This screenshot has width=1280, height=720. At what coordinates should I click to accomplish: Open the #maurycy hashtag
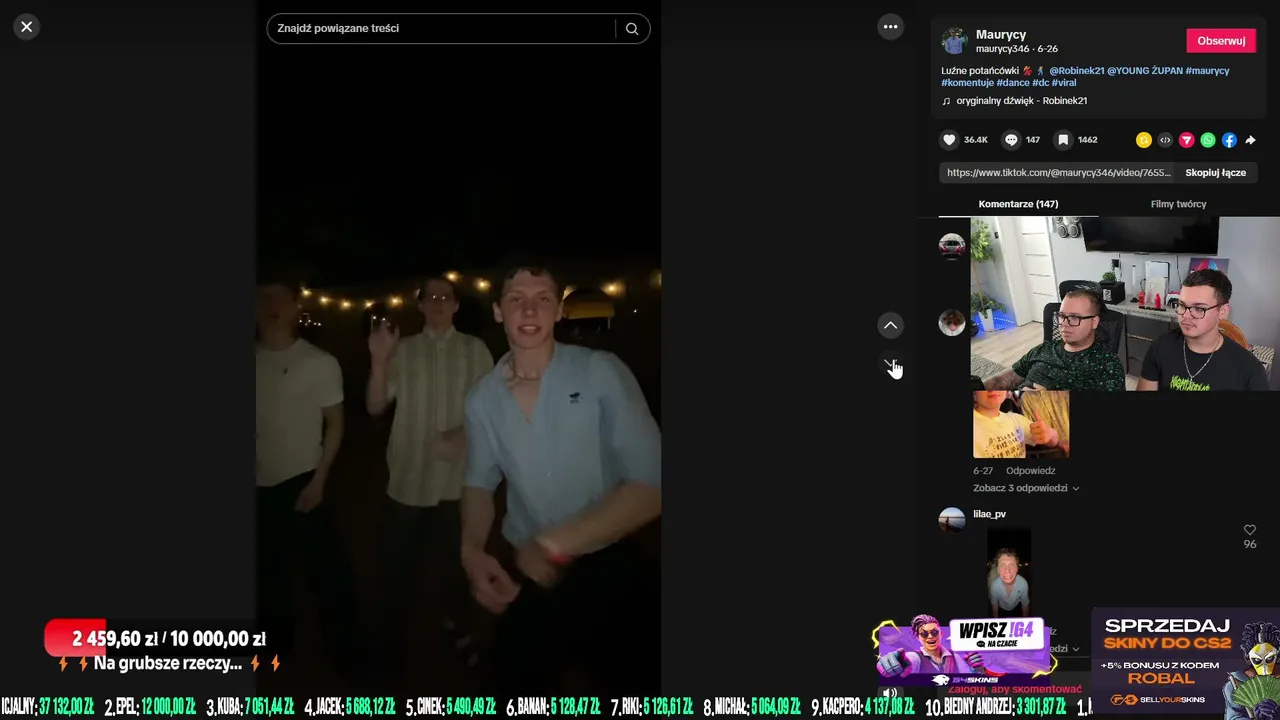1207,71
